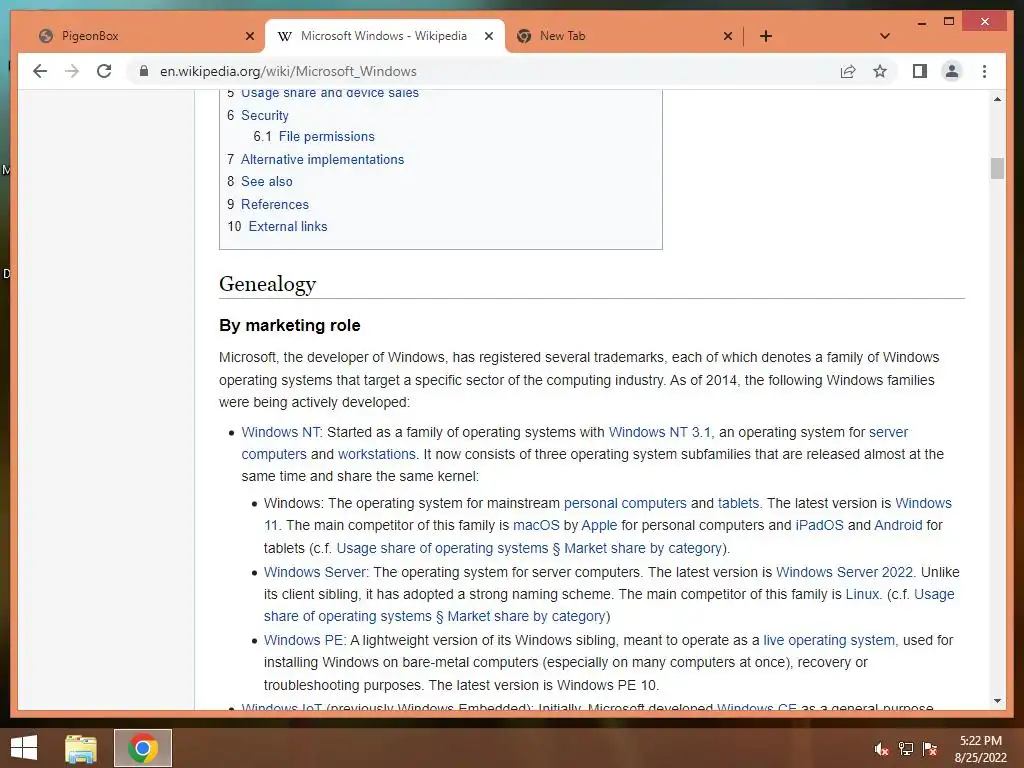Open the Chrome profile avatar
Image resolution: width=1024 pixels, height=768 pixels.
[x=952, y=71]
